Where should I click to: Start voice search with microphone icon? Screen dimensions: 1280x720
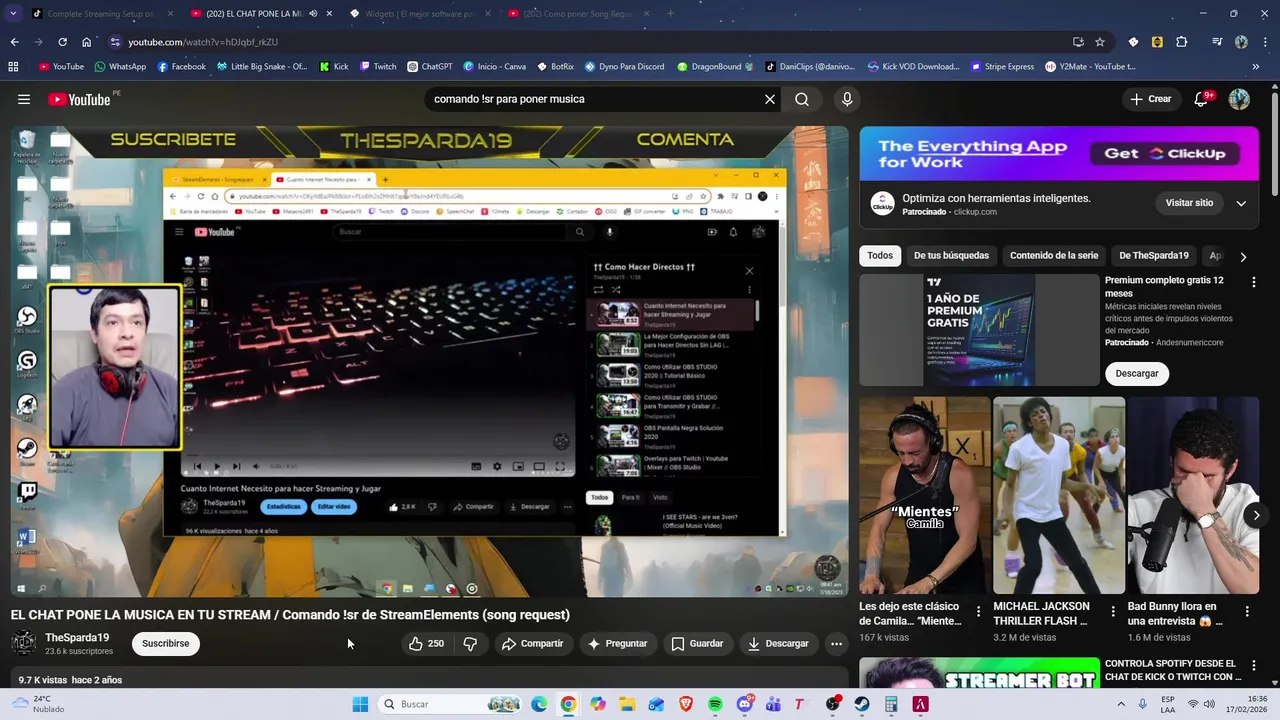[847, 99]
